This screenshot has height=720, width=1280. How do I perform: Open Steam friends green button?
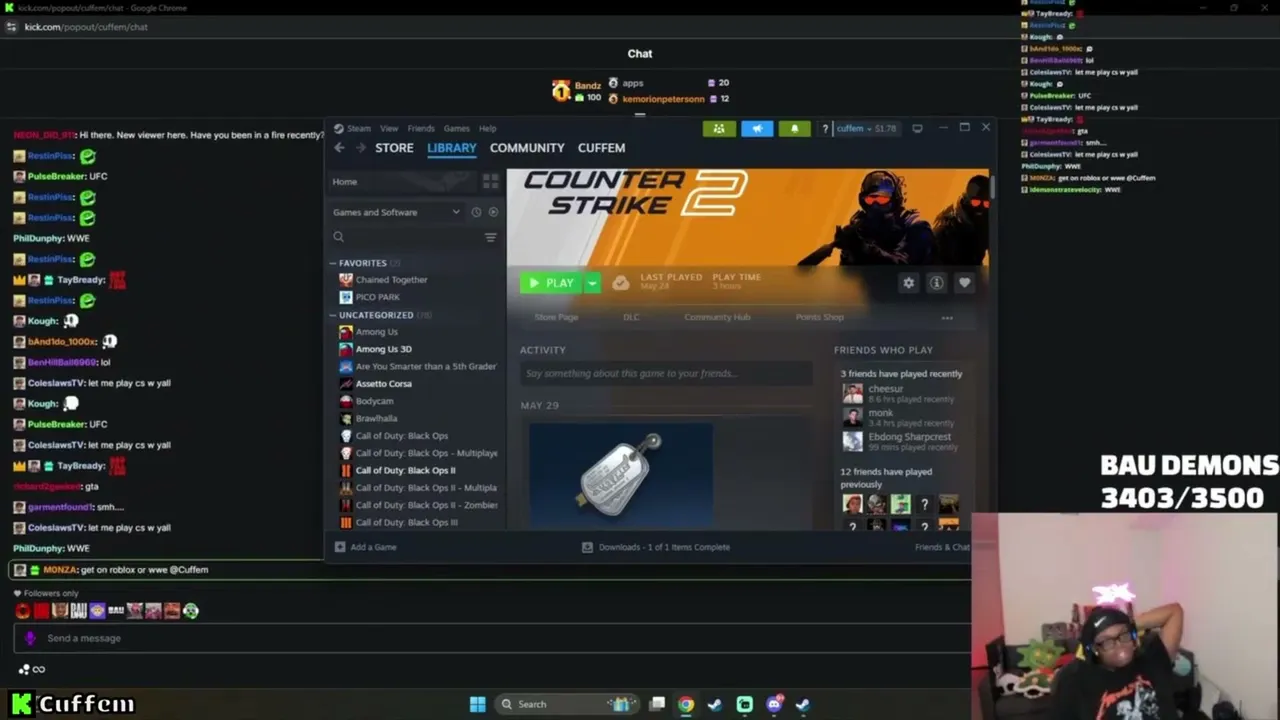(719, 128)
